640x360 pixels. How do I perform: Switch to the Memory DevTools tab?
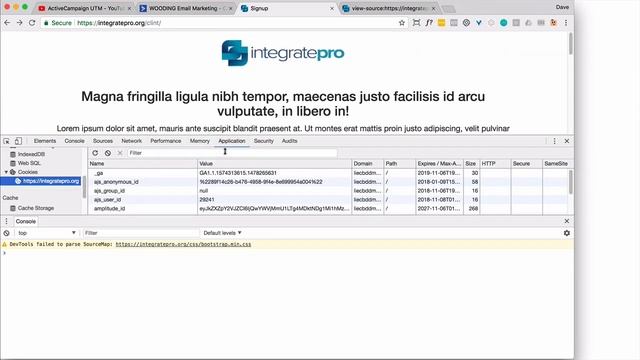(200, 141)
